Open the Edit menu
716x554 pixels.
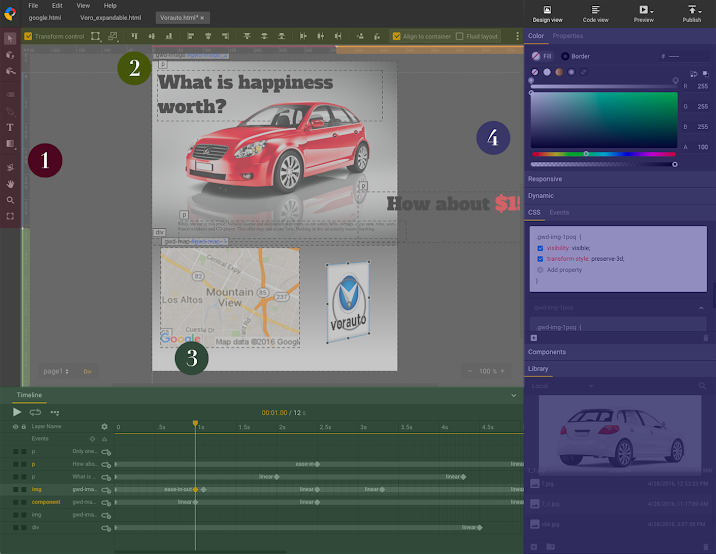coord(57,5)
